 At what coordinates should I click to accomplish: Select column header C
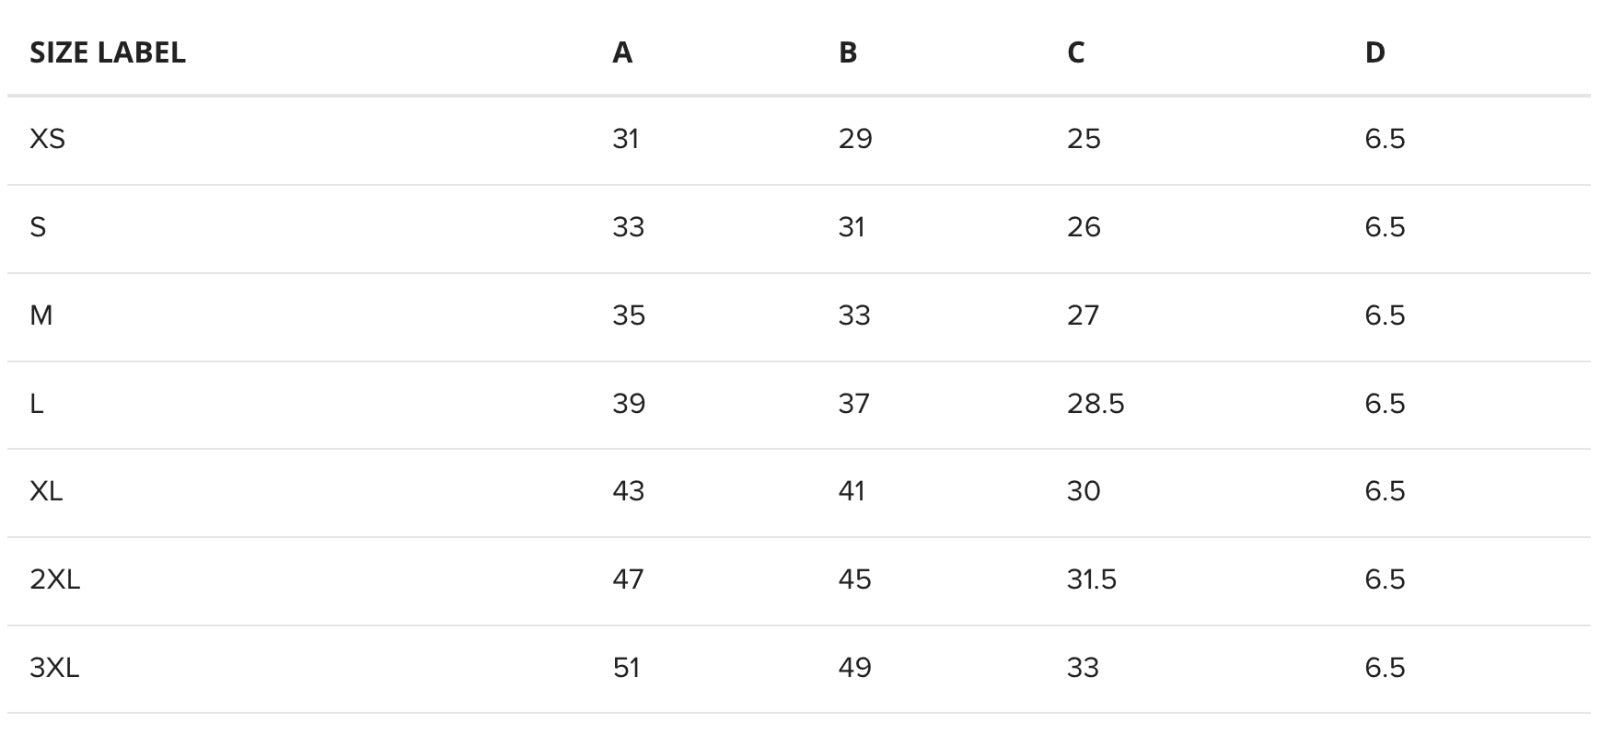[1075, 52]
